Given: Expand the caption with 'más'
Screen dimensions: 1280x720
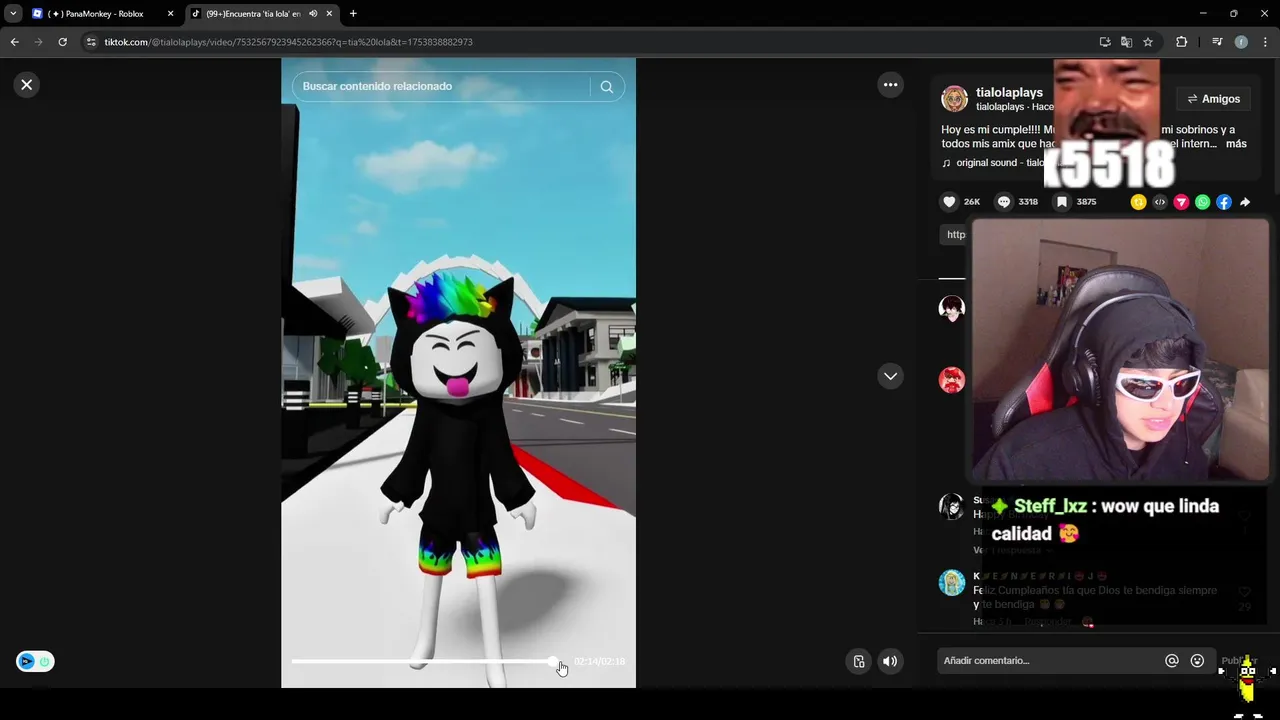Looking at the screenshot, I should click(x=1236, y=144).
